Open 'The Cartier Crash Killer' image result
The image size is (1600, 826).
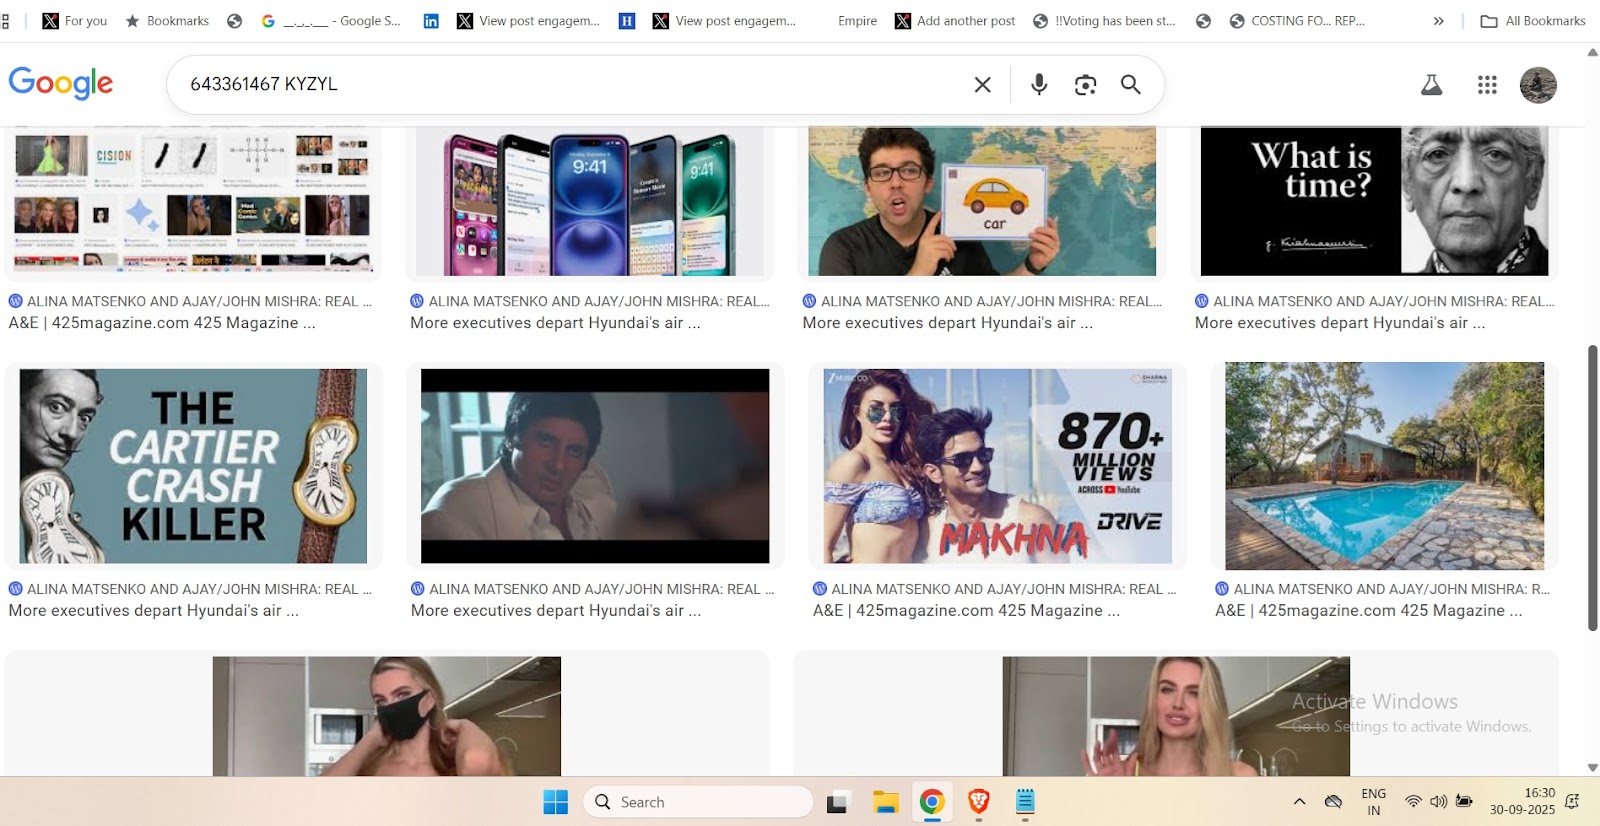click(194, 466)
